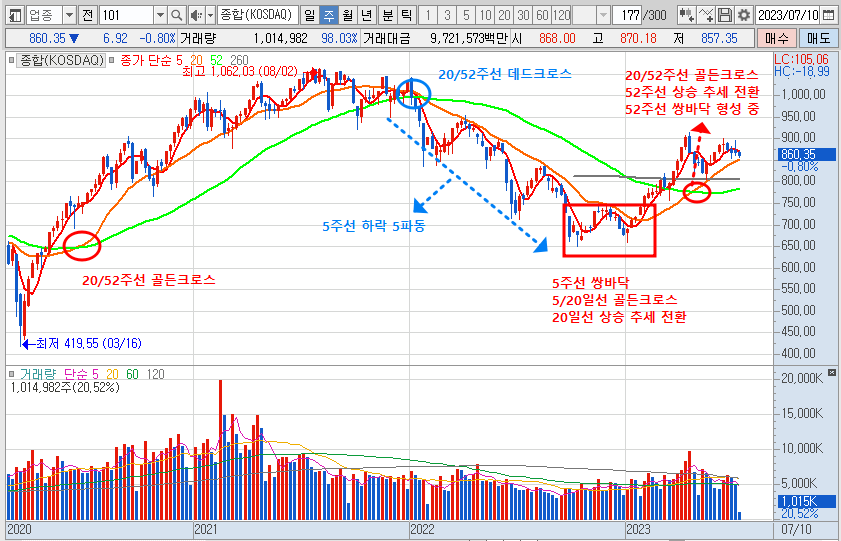Open the add indicator line tool

tap(706, 15)
